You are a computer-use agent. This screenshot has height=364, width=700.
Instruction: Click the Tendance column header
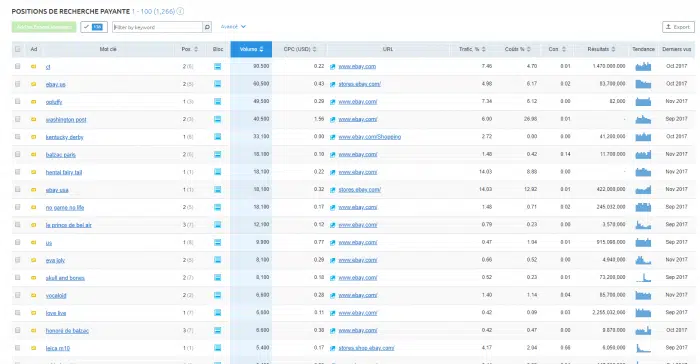point(643,49)
